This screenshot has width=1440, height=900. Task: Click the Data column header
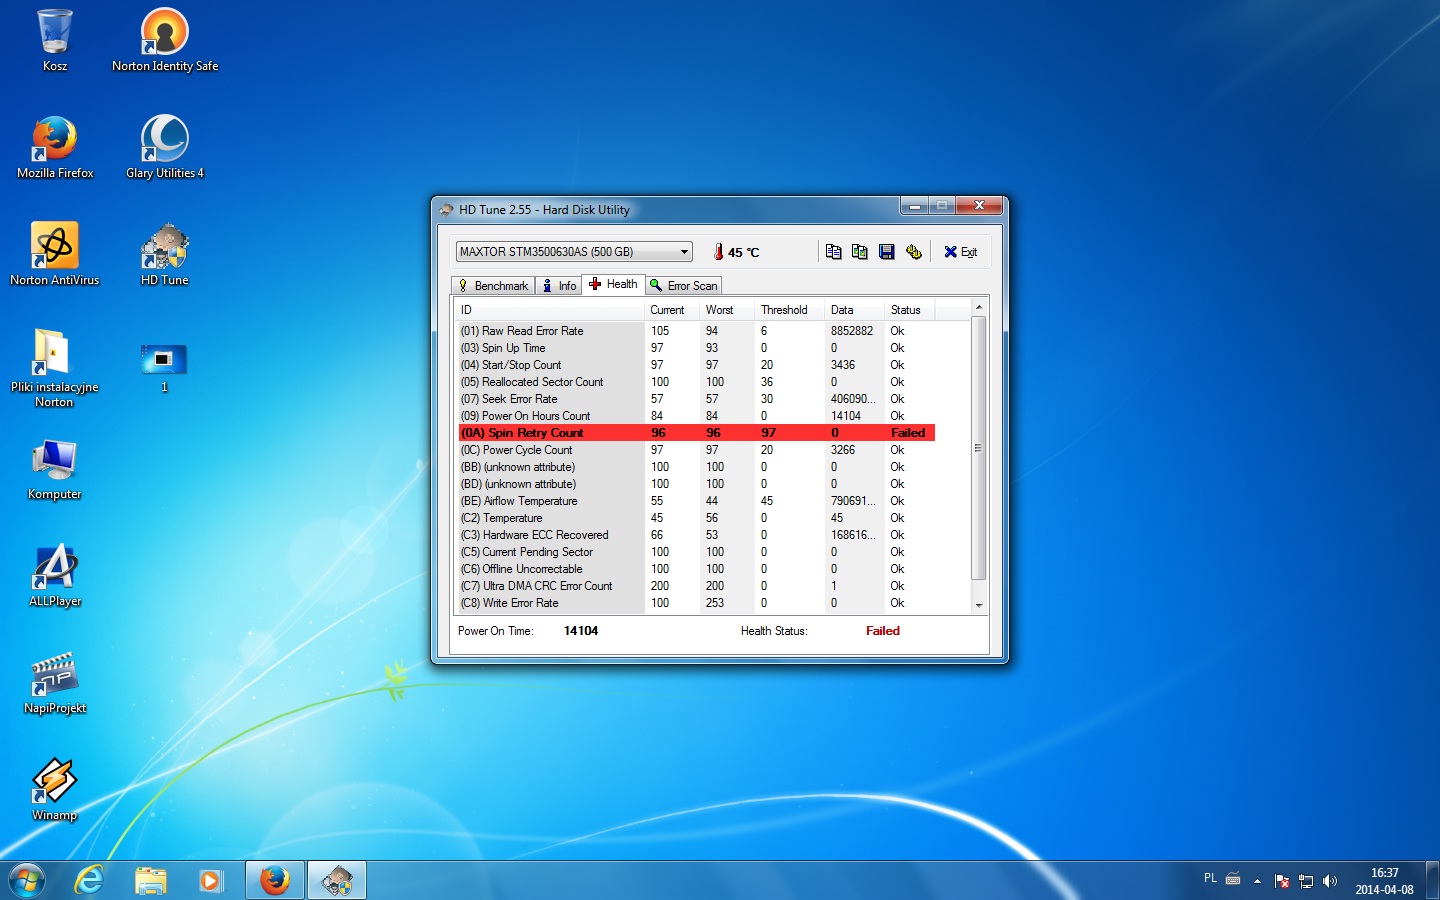854,310
